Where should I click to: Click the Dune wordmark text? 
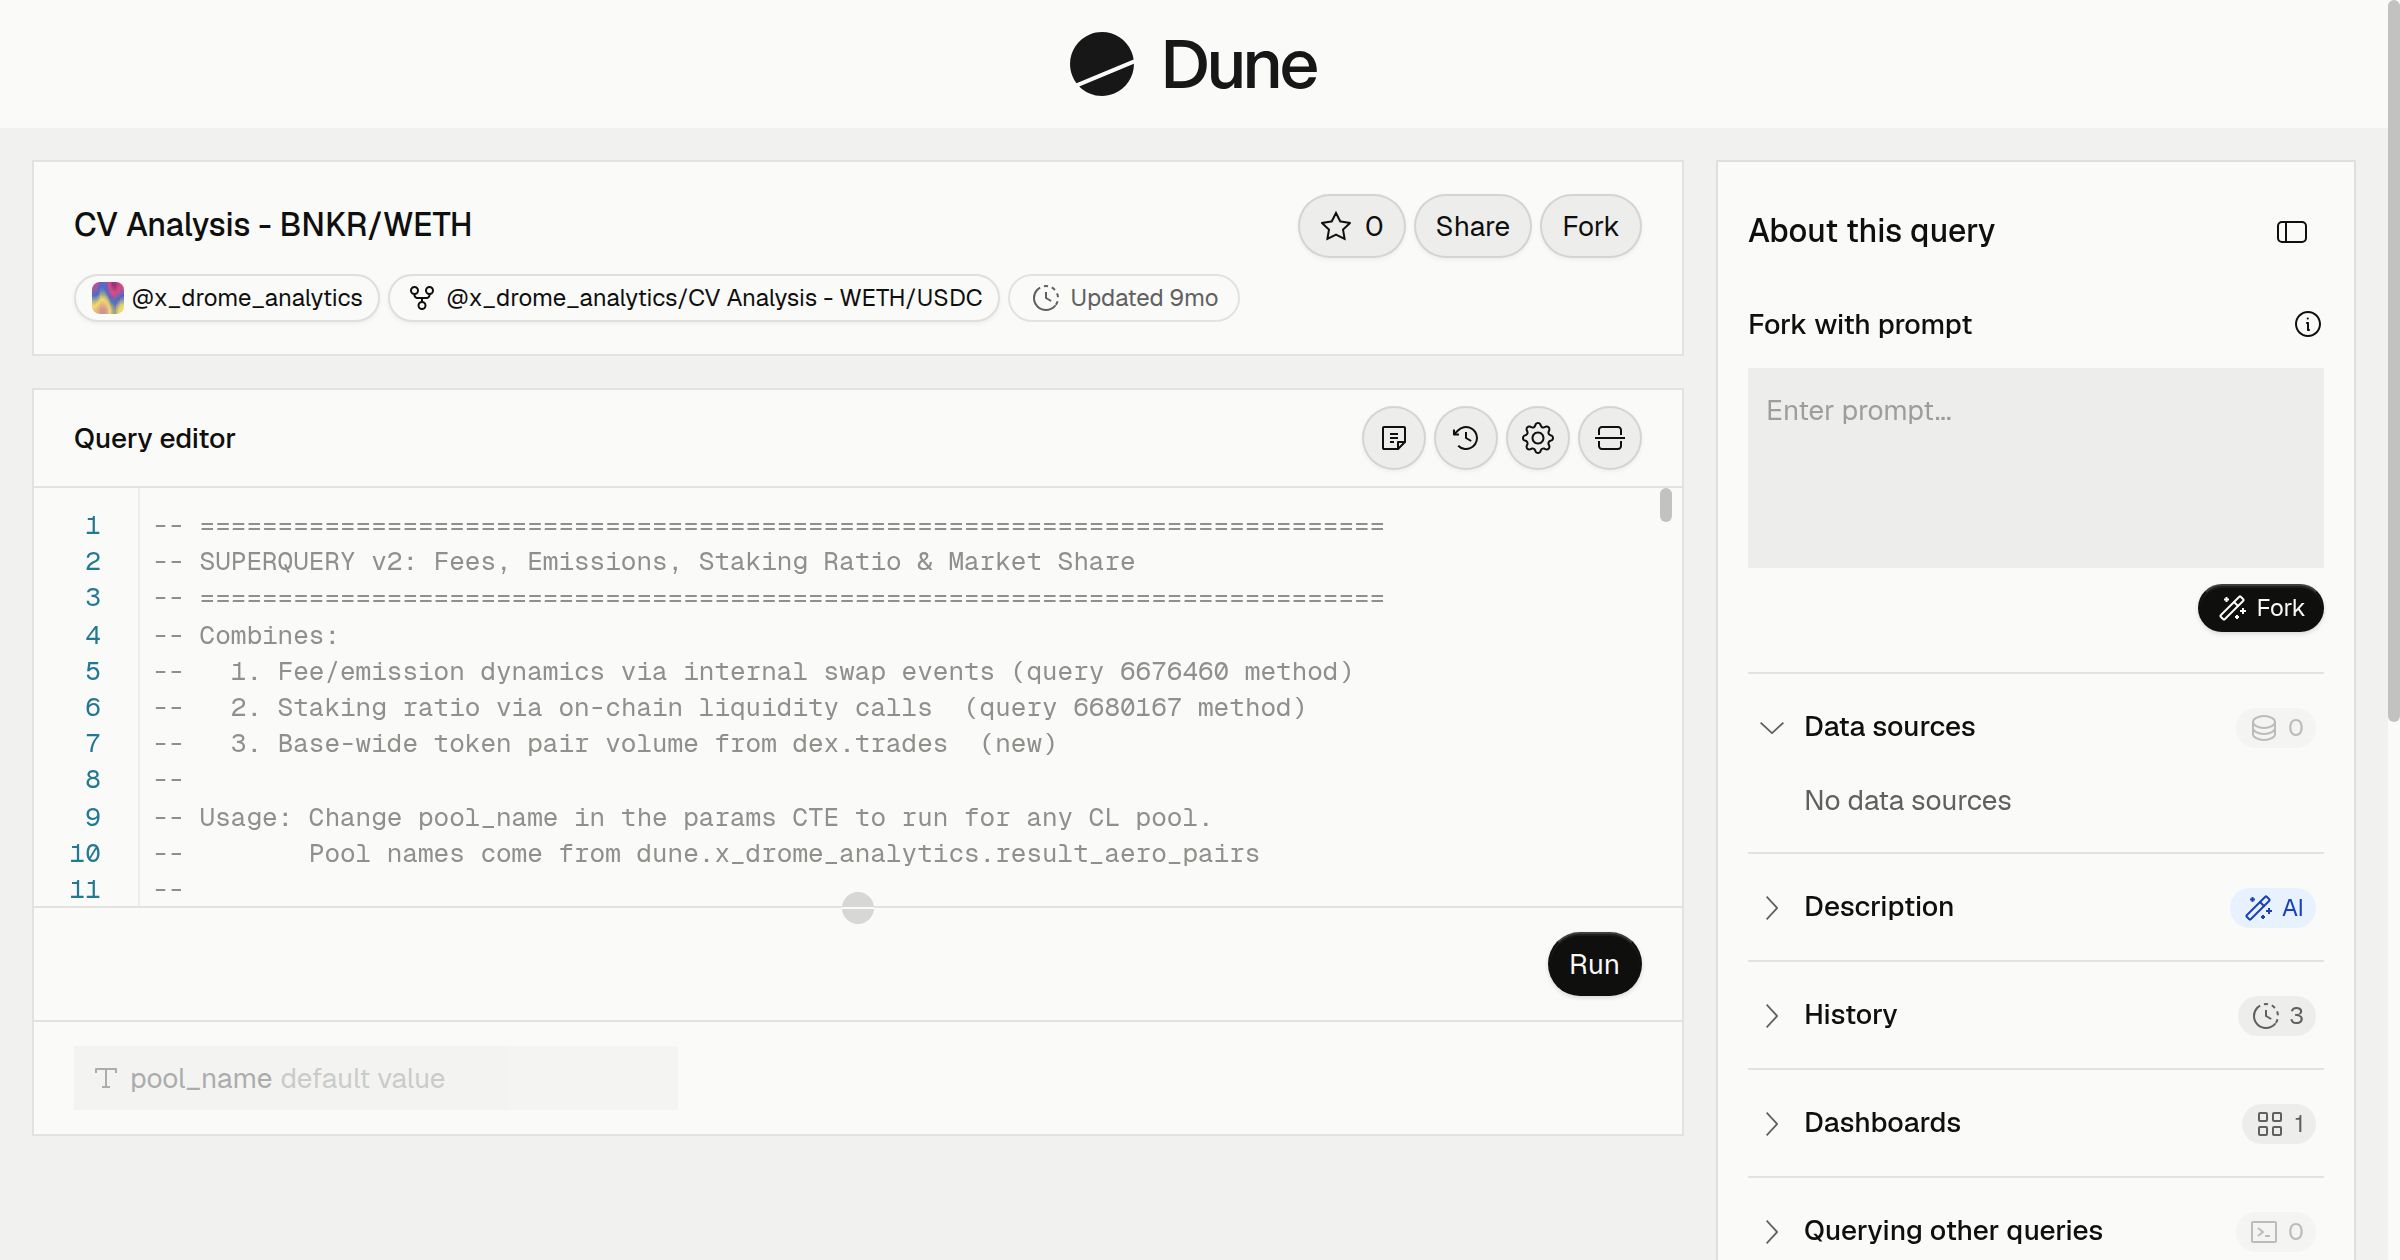click(1239, 65)
